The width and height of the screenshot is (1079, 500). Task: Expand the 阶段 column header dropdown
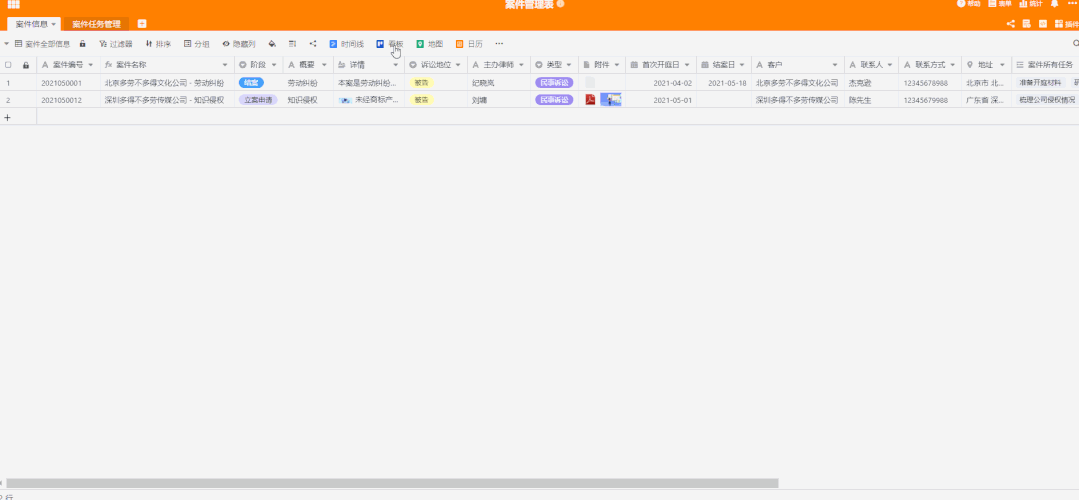coord(276,65)
